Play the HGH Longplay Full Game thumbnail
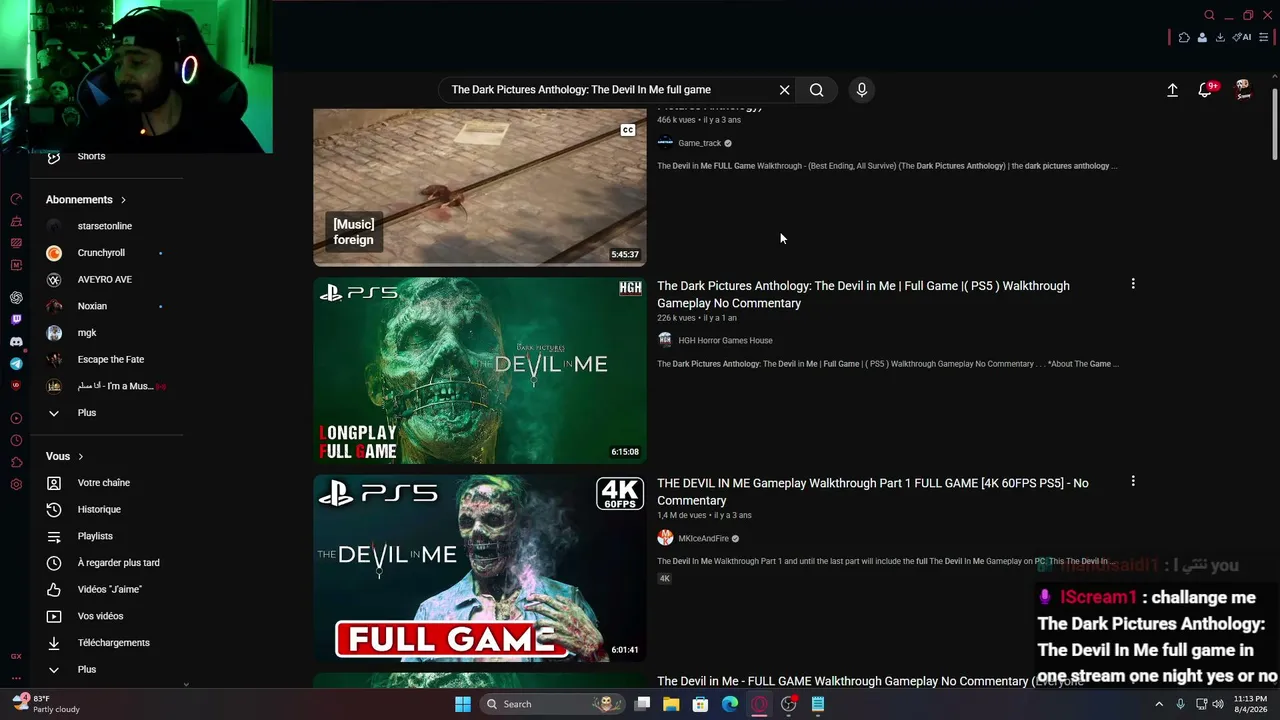Screen dimensions: 1280x720 point(480,370)
